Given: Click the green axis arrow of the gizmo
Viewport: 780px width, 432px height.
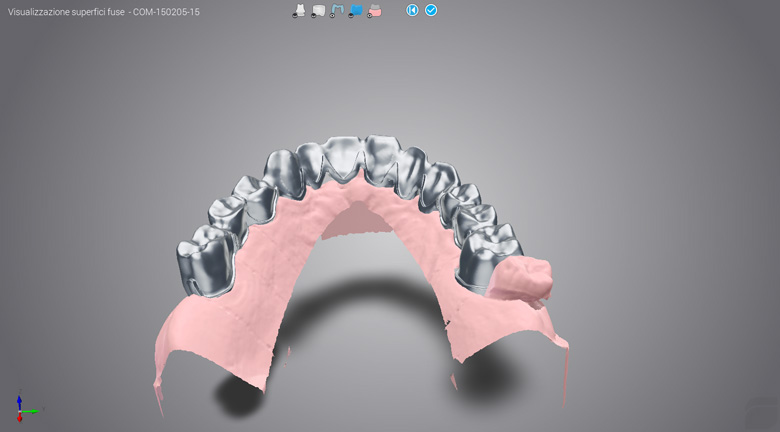Looking at the screenshot, I should 33,410.
